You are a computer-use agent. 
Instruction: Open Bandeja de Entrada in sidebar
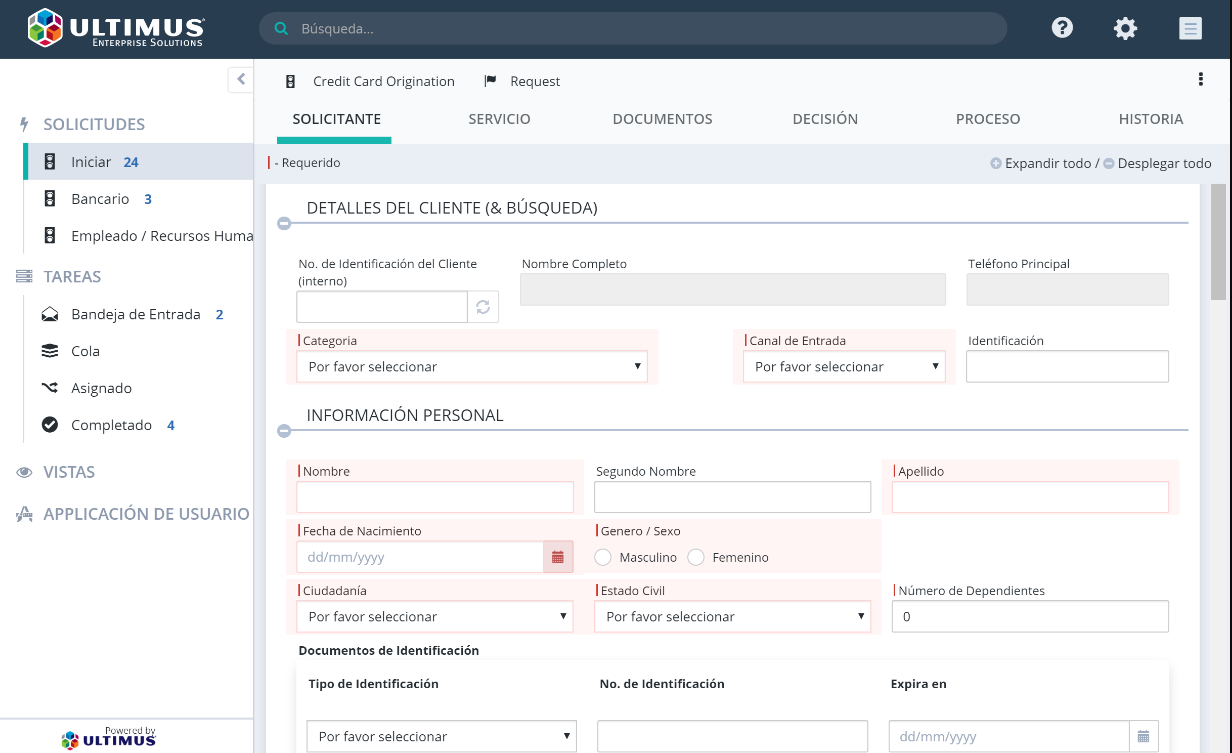click(x=135, y=314)
